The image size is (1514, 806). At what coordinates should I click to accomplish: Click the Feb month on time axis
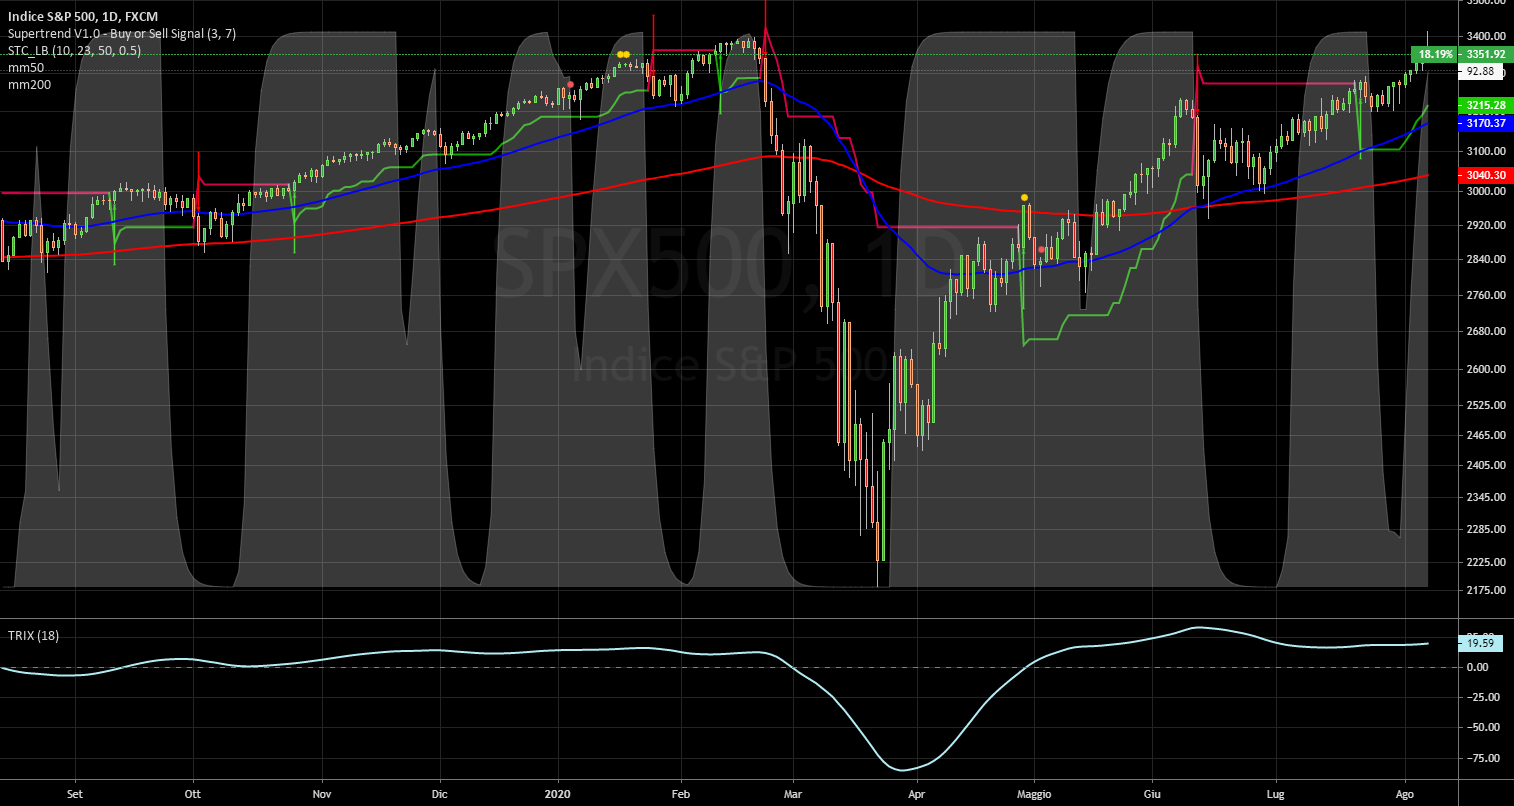tap(681, 795)
